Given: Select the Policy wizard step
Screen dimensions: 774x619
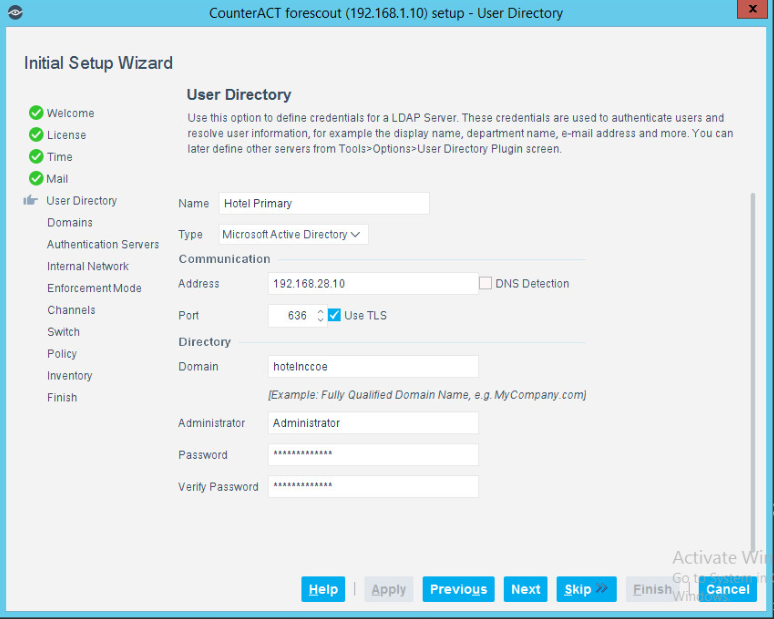Looking at the screenshot, I should (62, 353).
